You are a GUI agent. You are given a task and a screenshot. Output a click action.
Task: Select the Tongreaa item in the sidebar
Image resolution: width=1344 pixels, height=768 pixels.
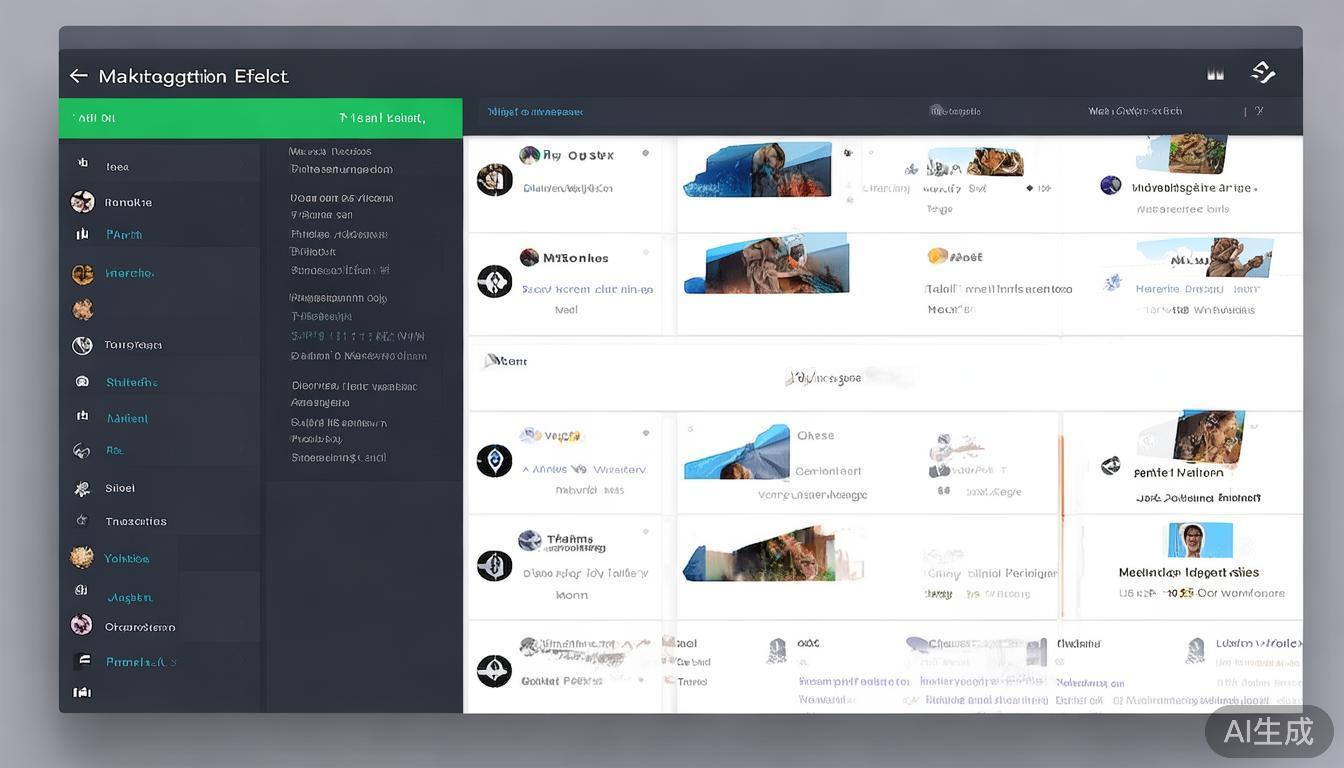click(133, 345)
